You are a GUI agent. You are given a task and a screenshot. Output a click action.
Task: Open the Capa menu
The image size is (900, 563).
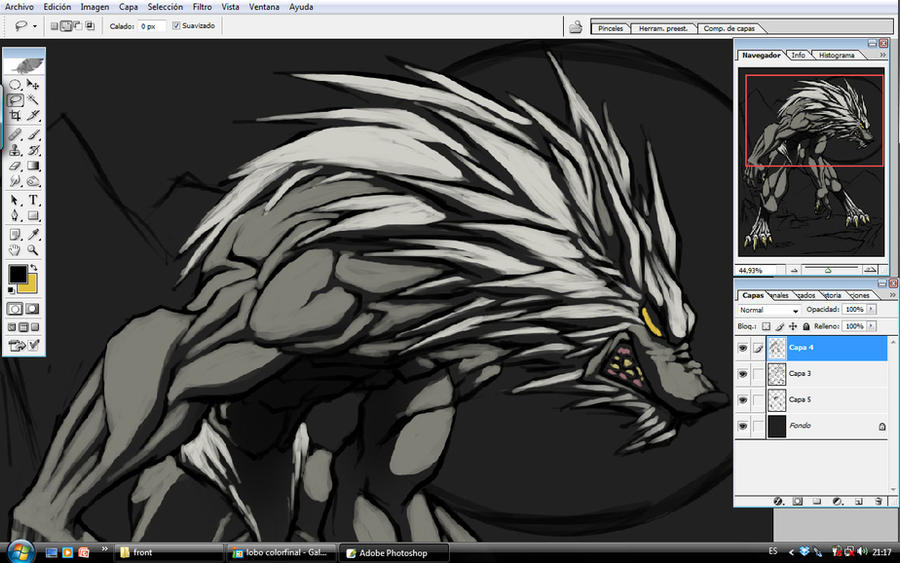[128, 7]
